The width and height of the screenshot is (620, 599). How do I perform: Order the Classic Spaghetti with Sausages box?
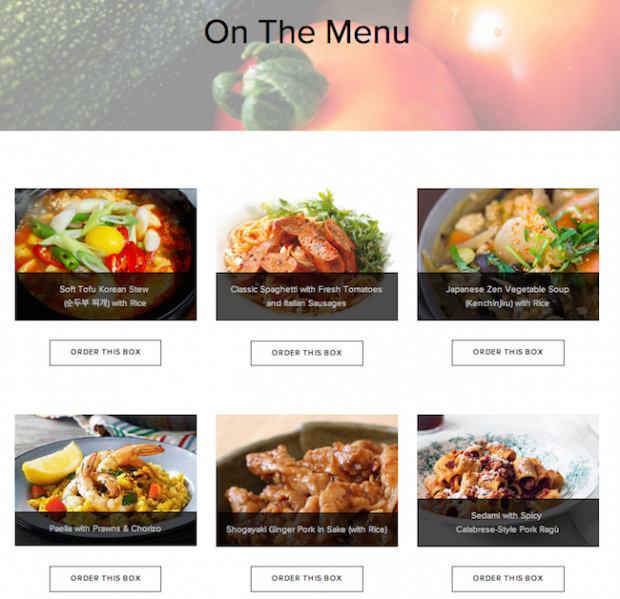coord(306,353)
